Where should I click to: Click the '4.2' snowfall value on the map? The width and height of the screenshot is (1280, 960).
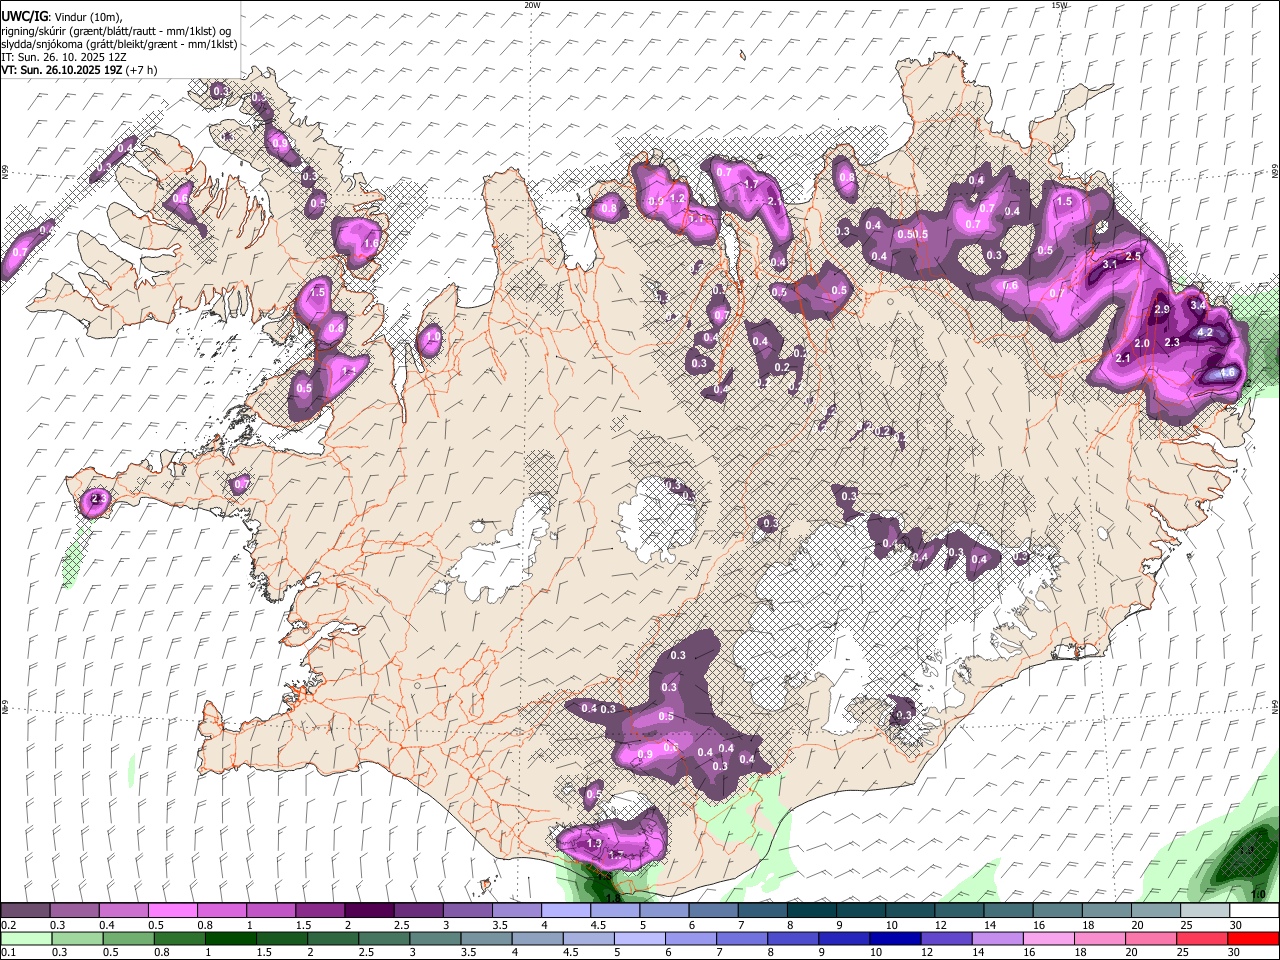pyautogui.click(x=1205, y=333)
